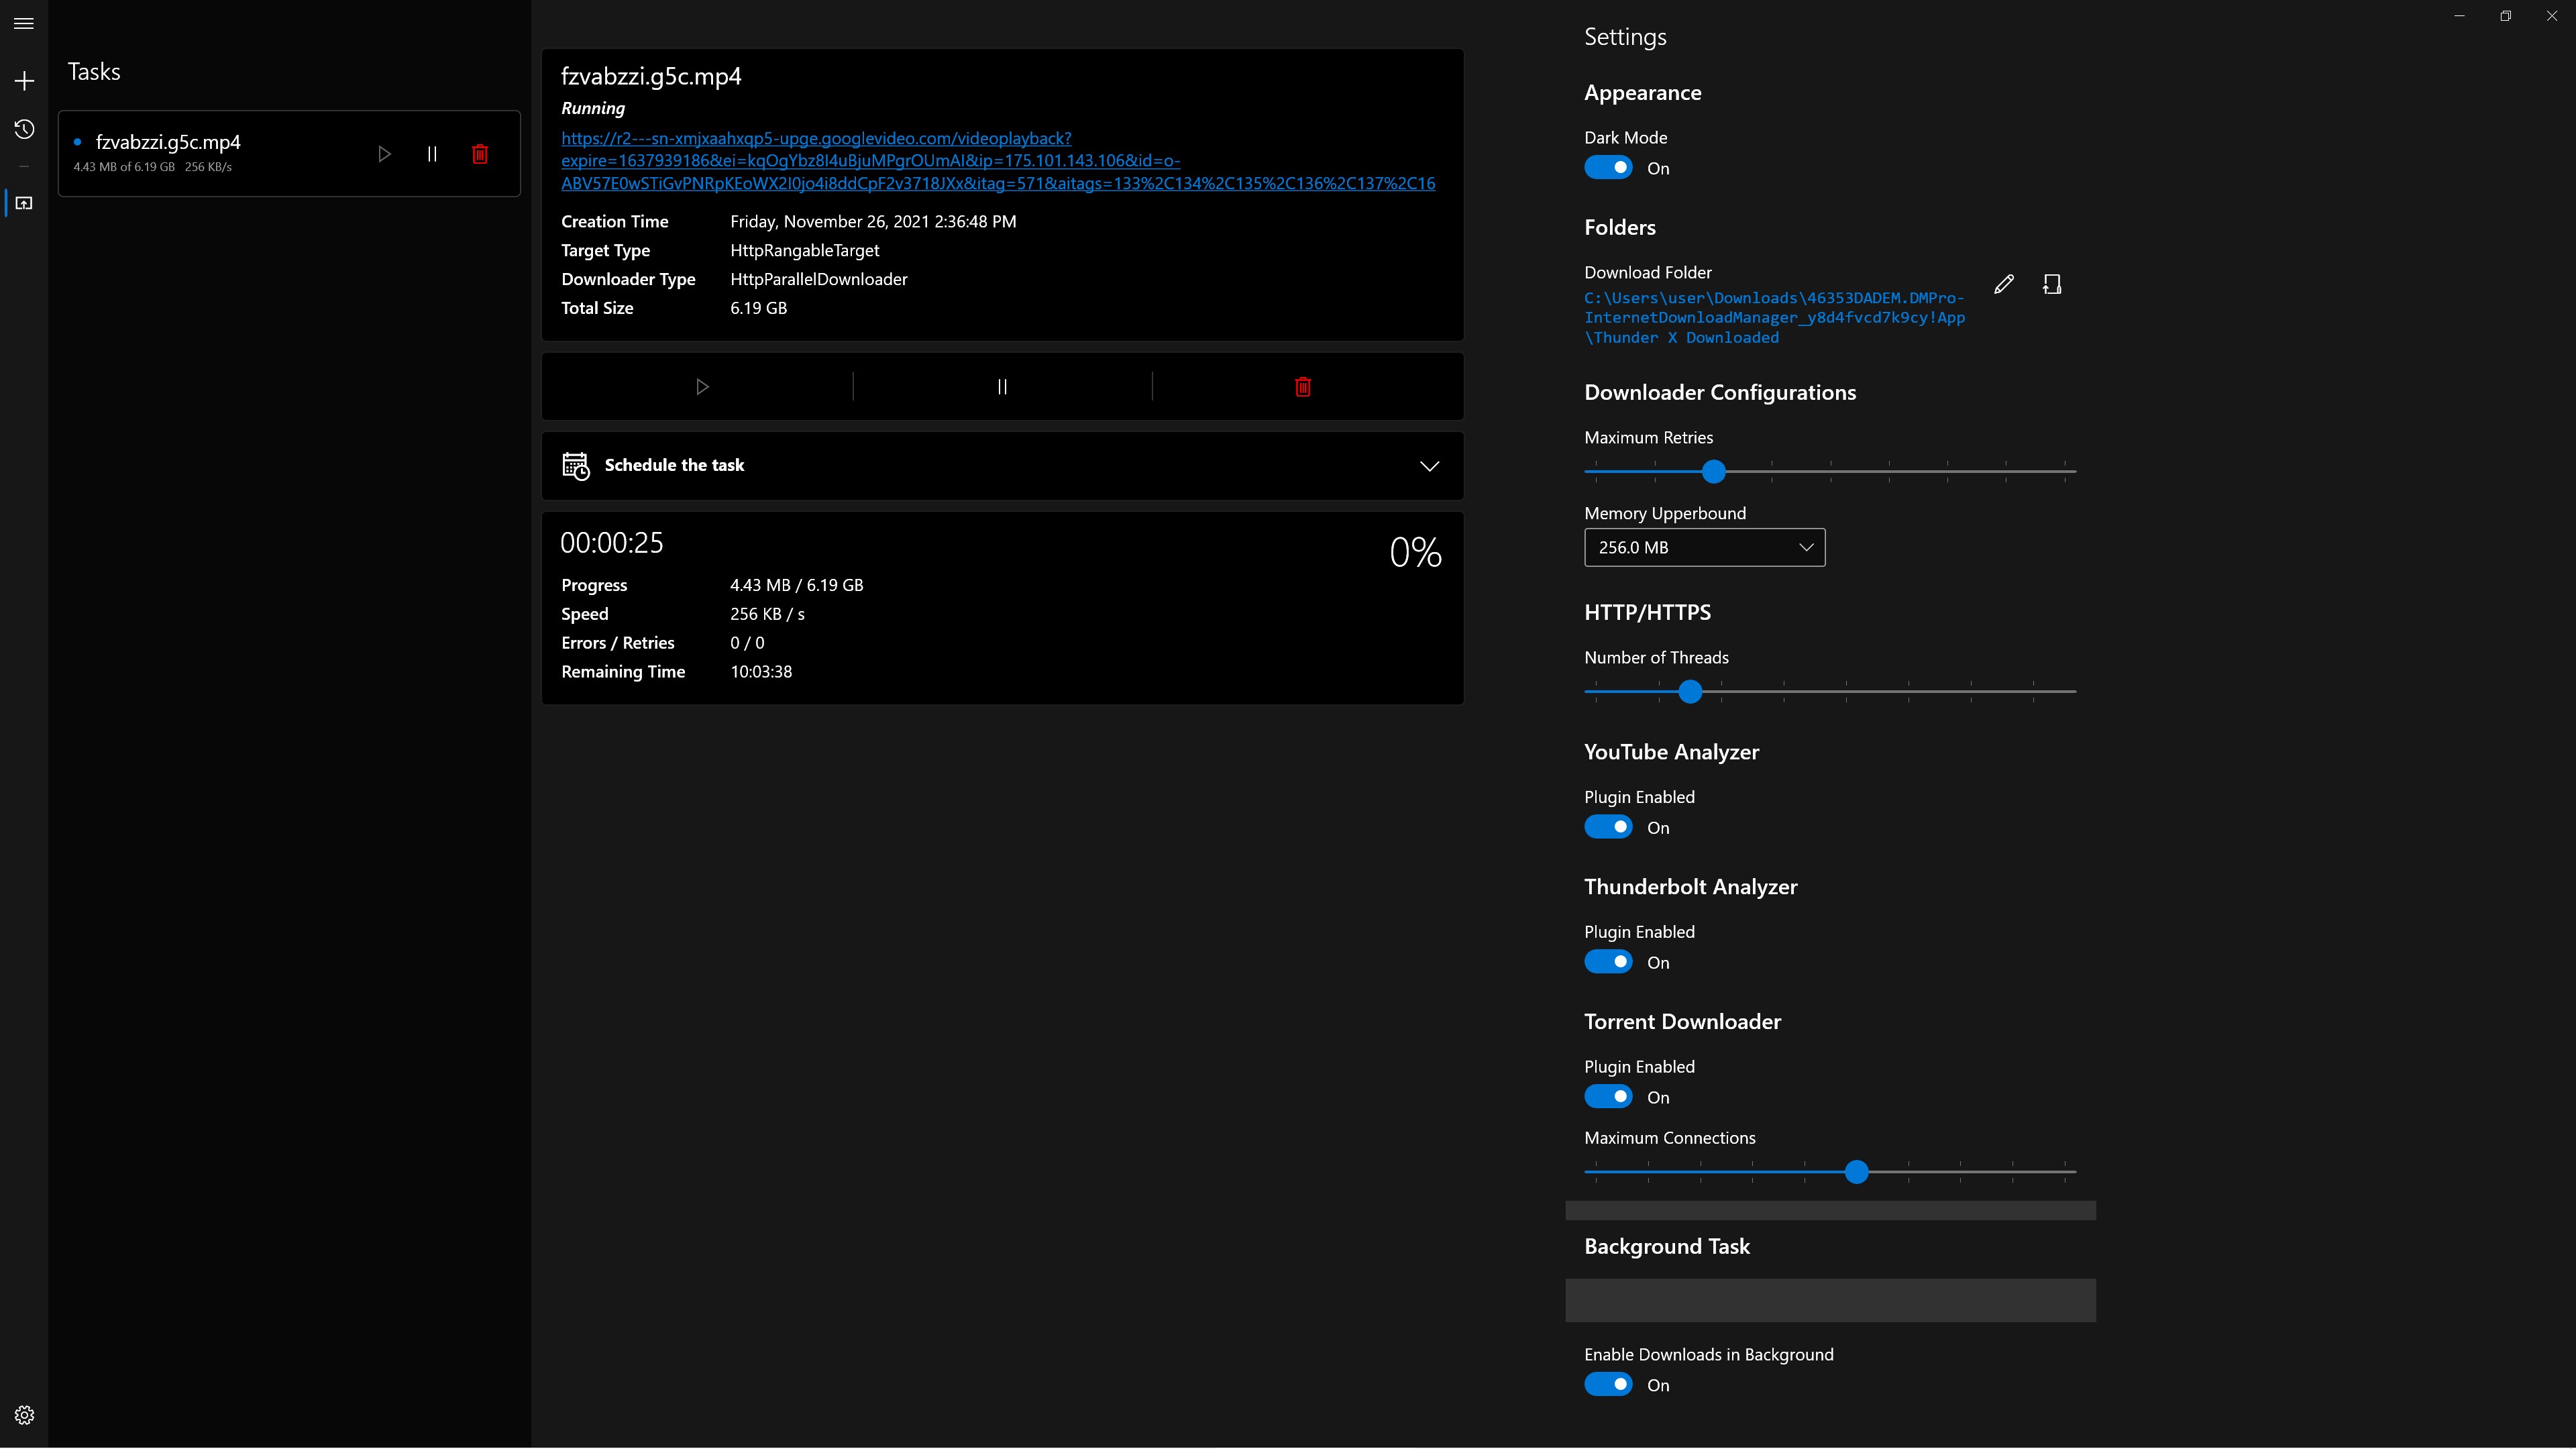Screen dimensions: 2576x1449
Task: Toggle Torrent Downloader plugin switch
Action: tap(1608, 1097)
